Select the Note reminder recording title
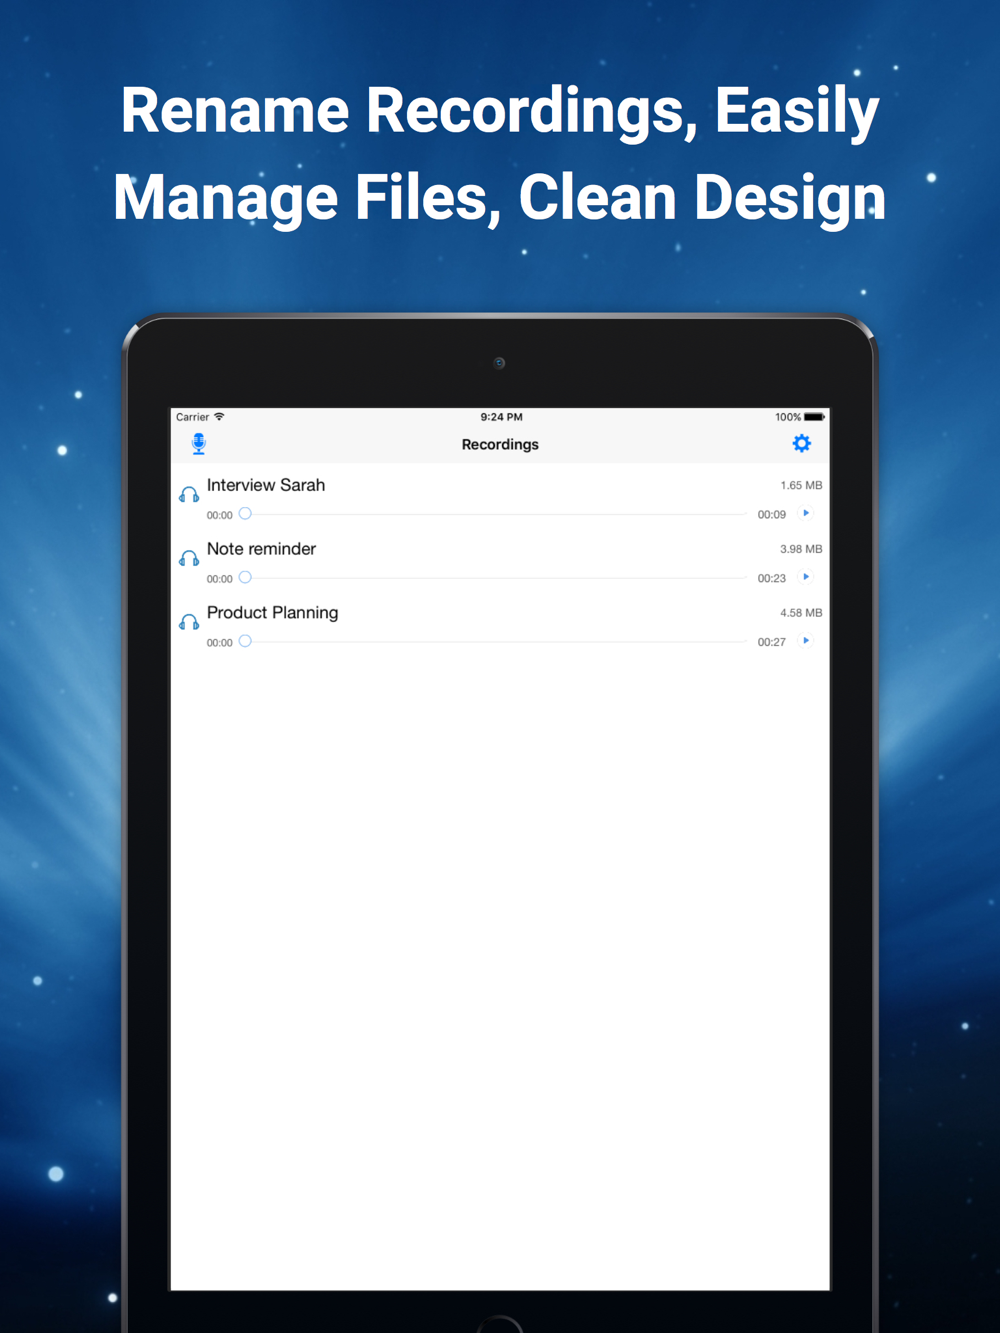Image resolution: width=1000 pixels, height=1333 pixels. coord(261,549)
